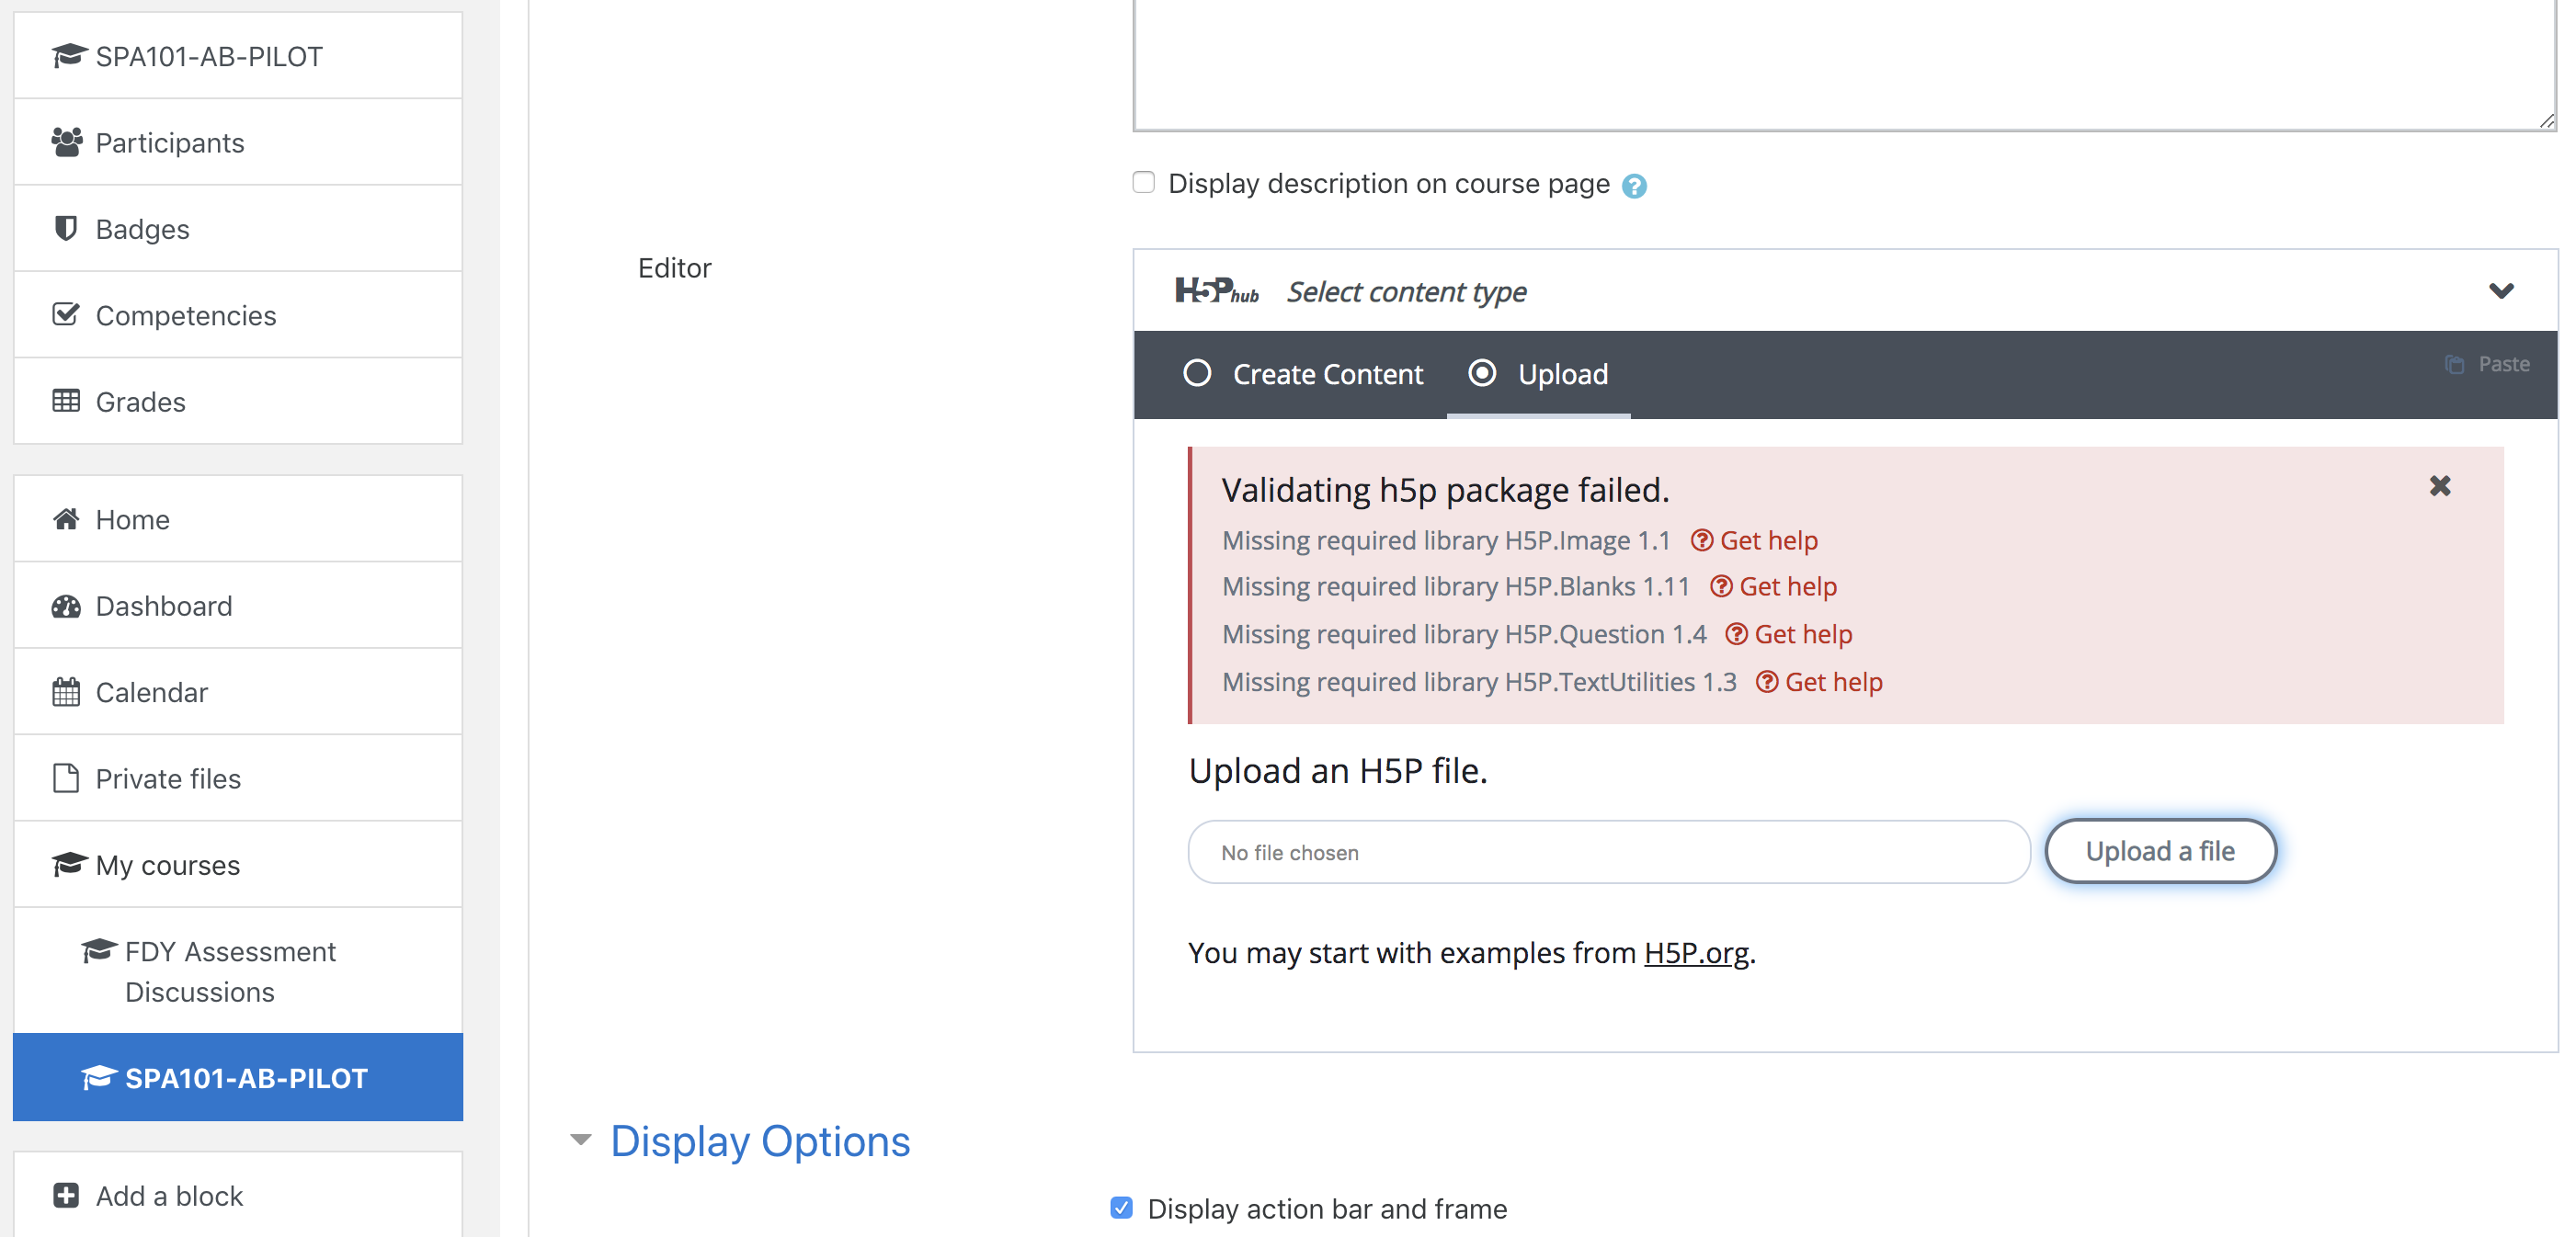Grab the description text area resize handle
The image size is (2576, 1237).
pyautogui.click(x=2546, y=120)
